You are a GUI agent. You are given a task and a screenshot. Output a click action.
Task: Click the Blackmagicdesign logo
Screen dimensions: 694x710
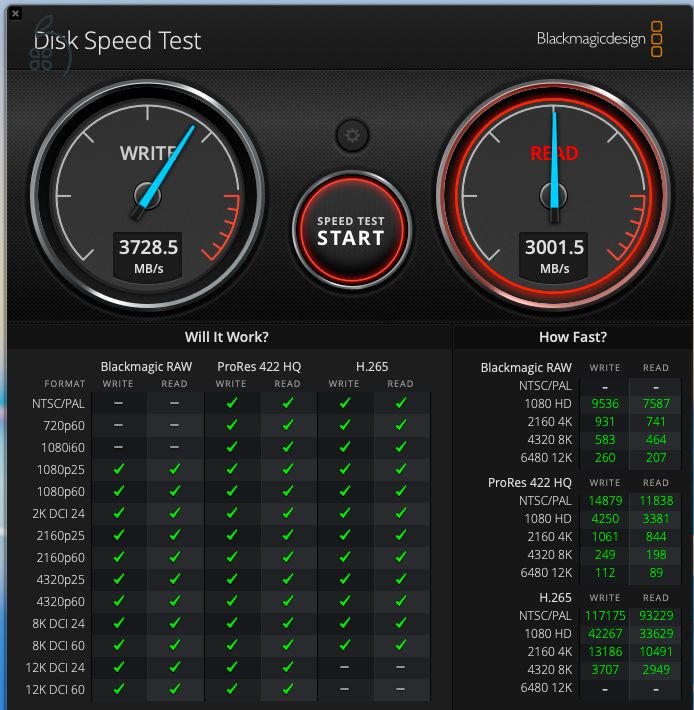click(599, 39)
